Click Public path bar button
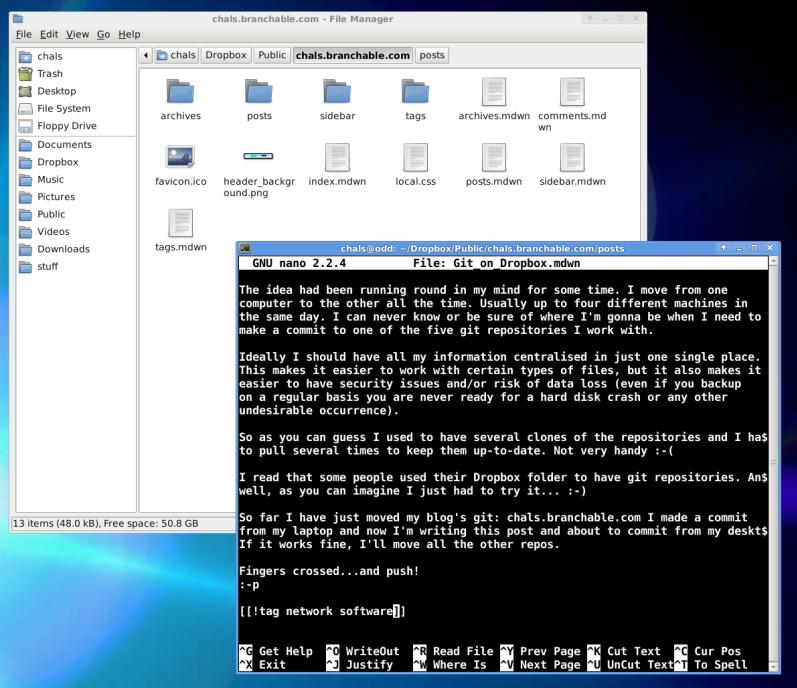Screen dimensions: 797x688 pyautogui.click(x=272, y=55)
